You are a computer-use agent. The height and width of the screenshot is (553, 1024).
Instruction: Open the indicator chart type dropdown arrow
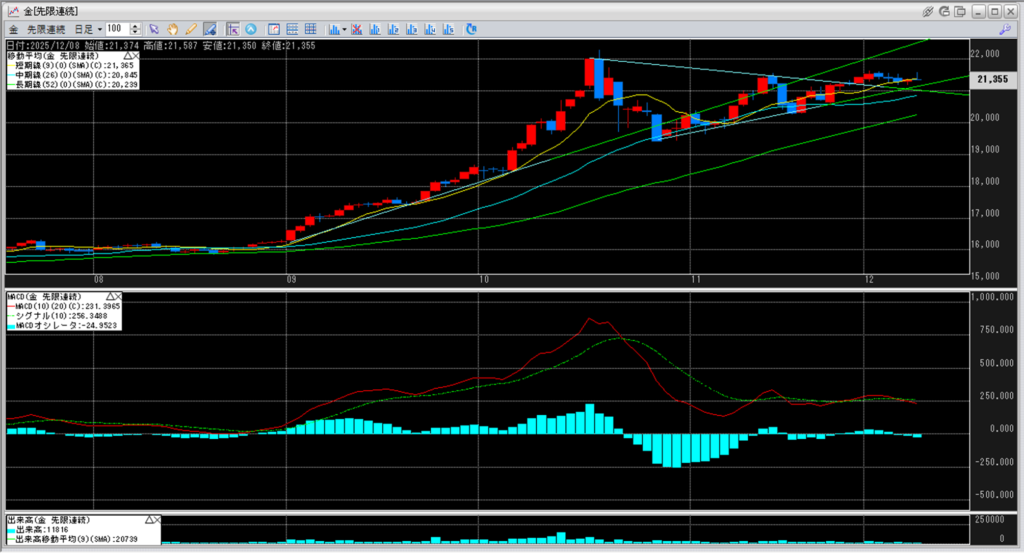343,29
